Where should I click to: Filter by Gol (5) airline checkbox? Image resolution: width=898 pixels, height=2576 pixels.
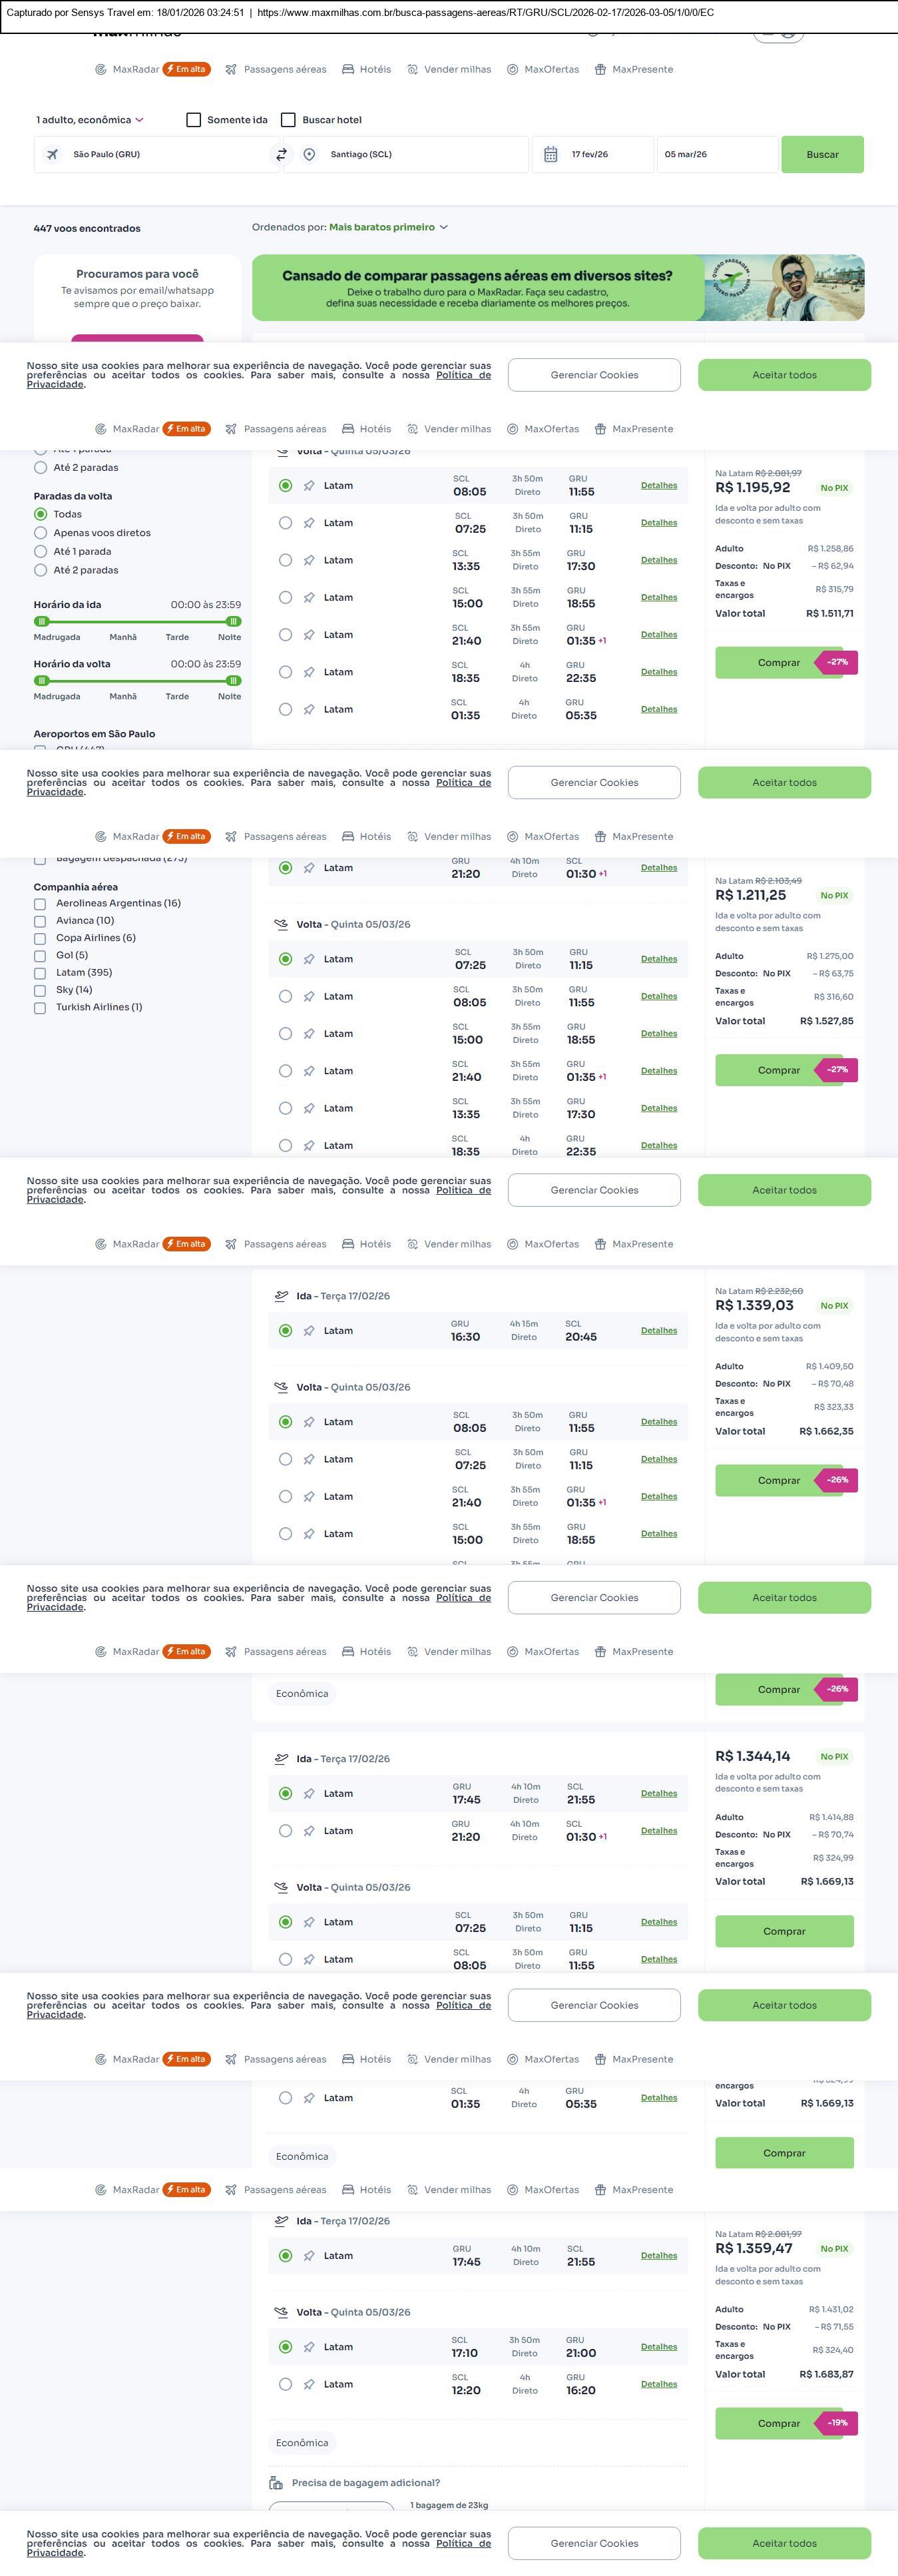[40, 955]
